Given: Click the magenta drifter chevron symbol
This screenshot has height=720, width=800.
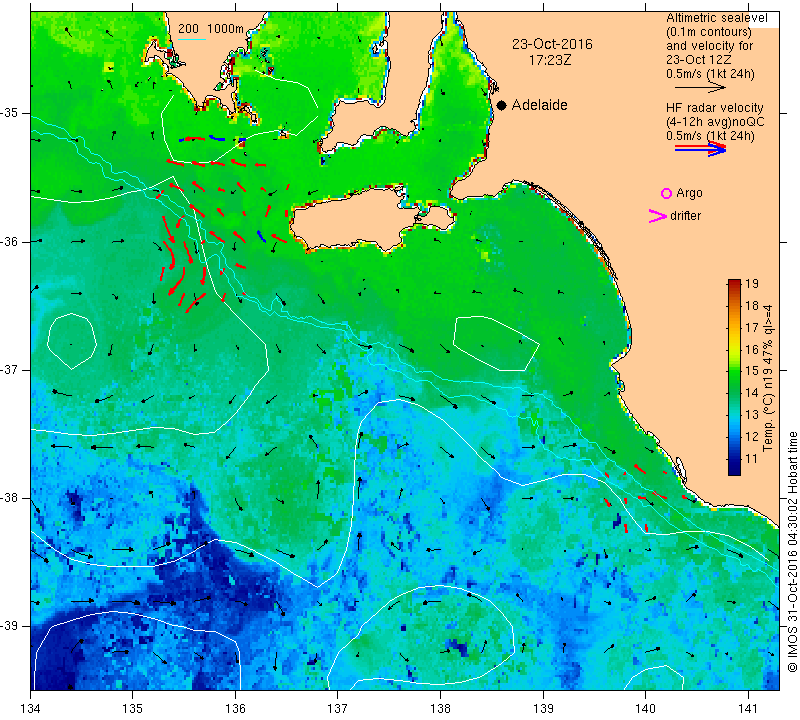Looking at the screenshot, I should click(658, 216).
